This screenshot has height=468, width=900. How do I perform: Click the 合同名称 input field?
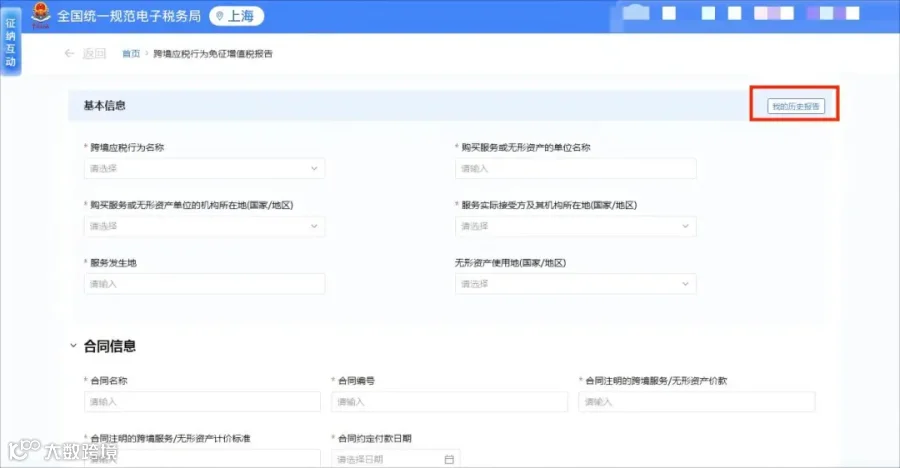tap(202, 402)
